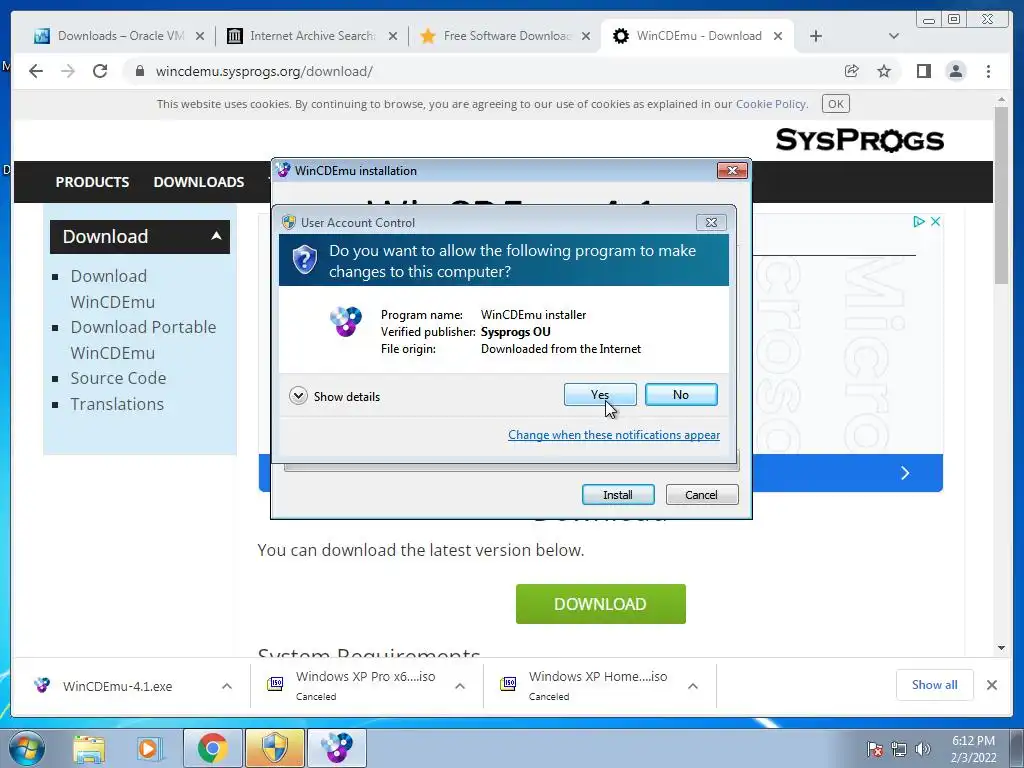The image size is (1024, 768).
Task: Close the advertisement with X
Action: tap(935, 221)
